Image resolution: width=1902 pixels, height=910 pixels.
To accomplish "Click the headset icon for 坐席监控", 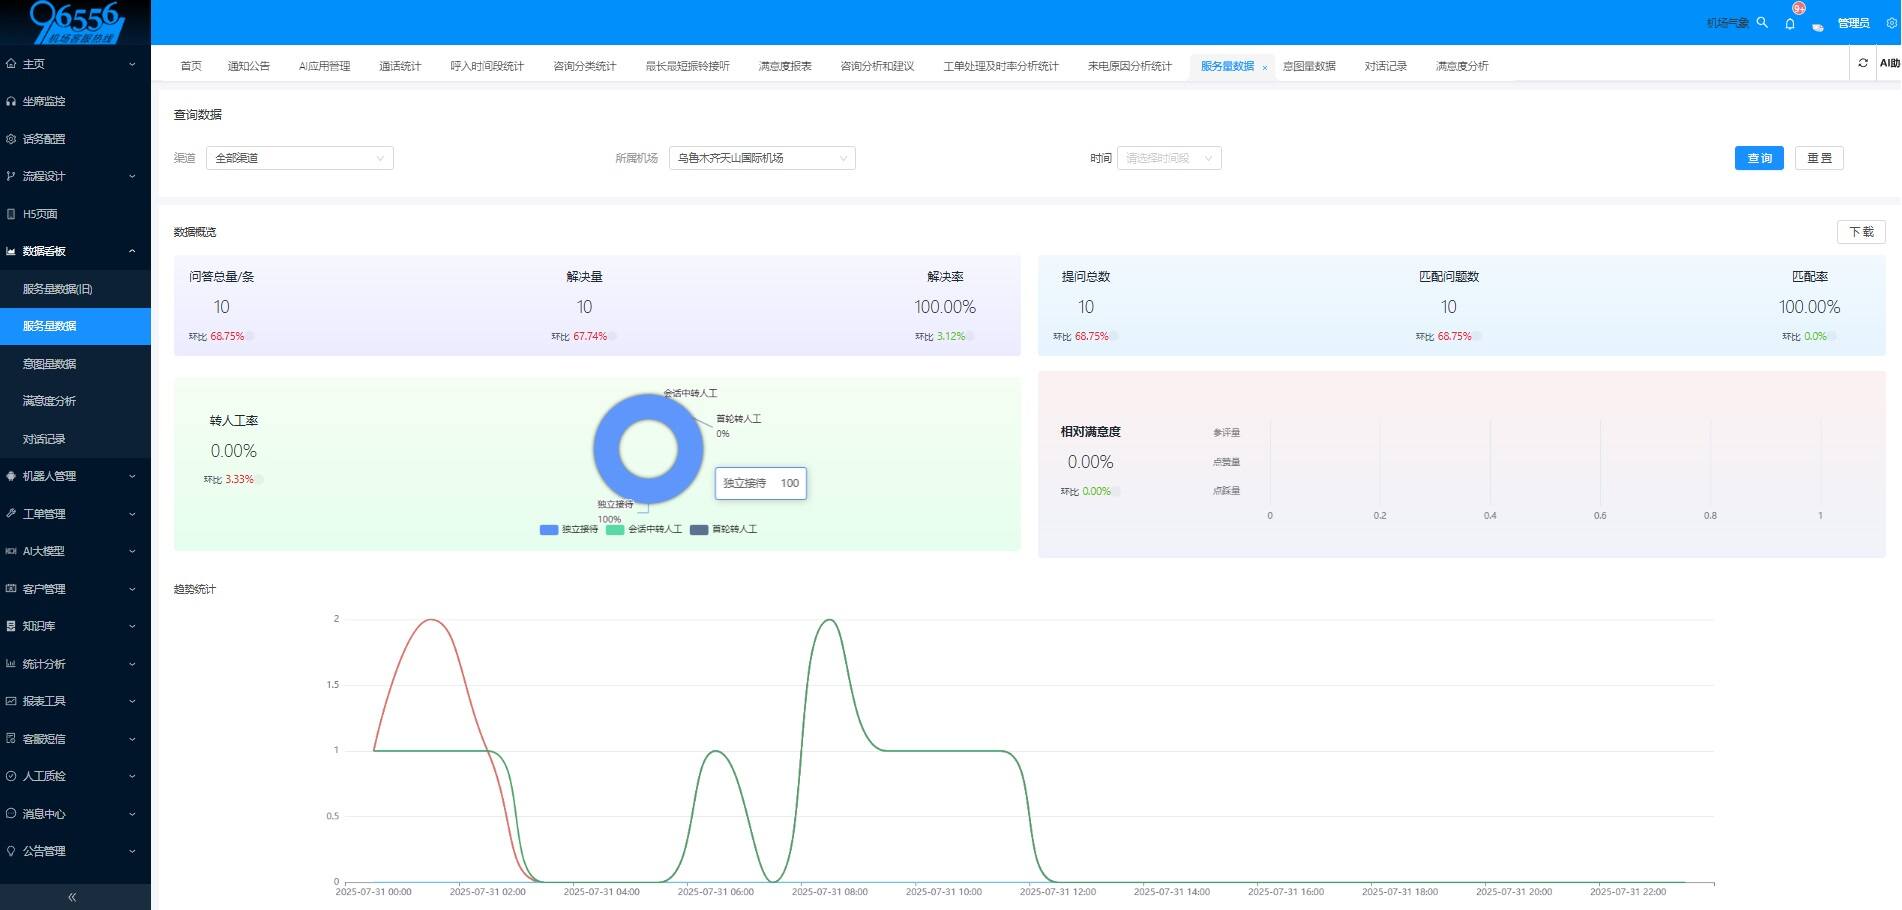I will [11, 101].
